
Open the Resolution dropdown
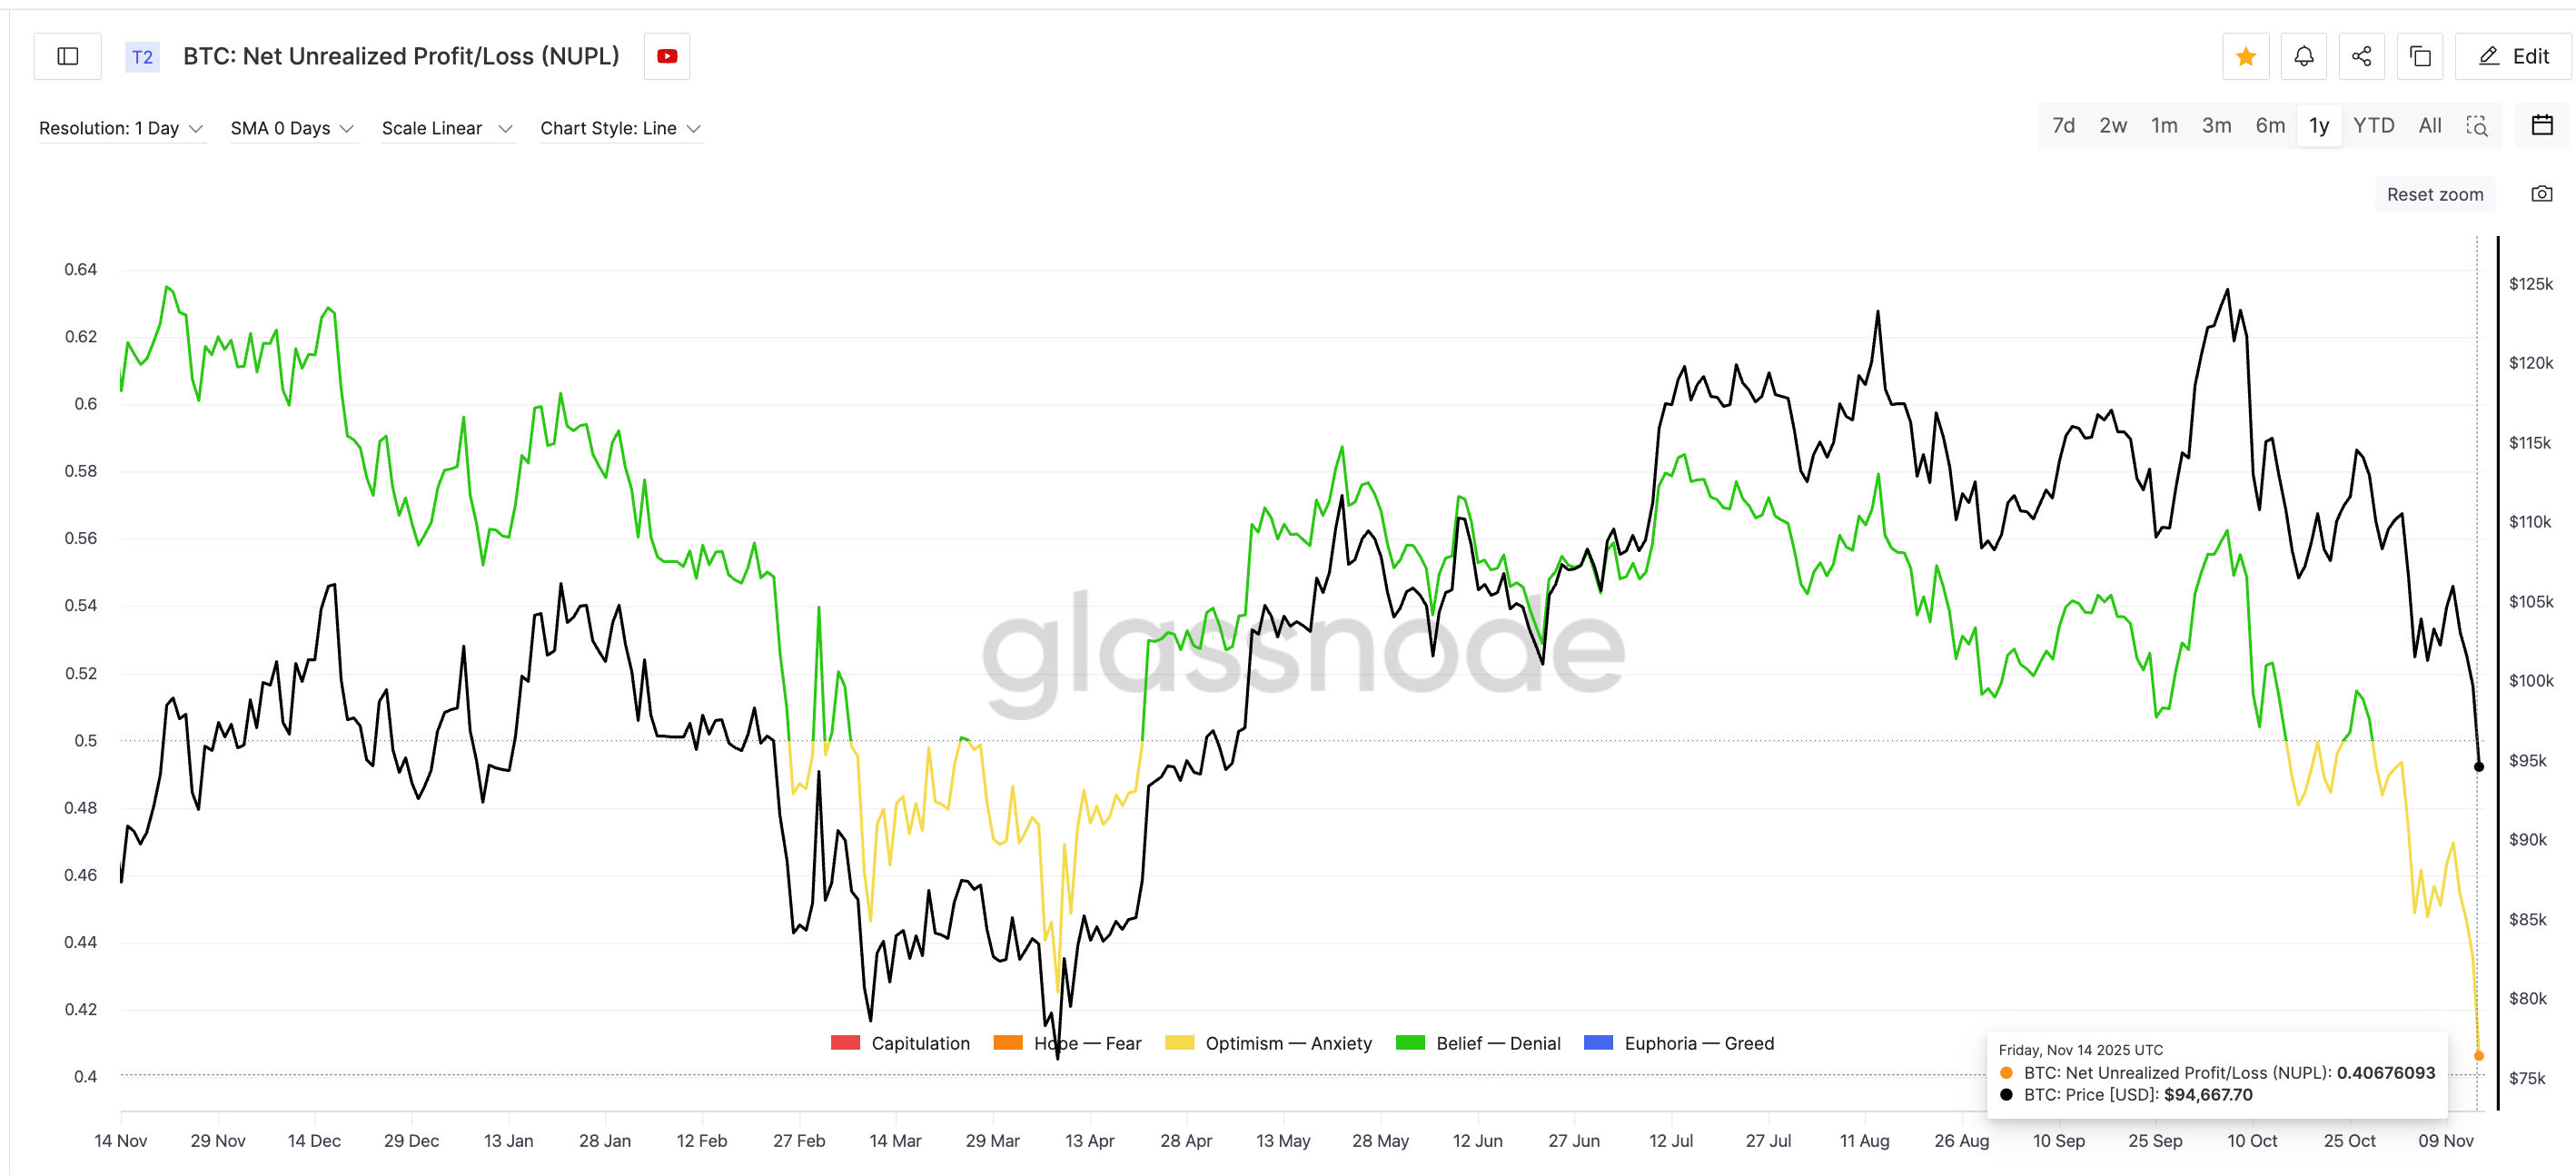[120, 128]
